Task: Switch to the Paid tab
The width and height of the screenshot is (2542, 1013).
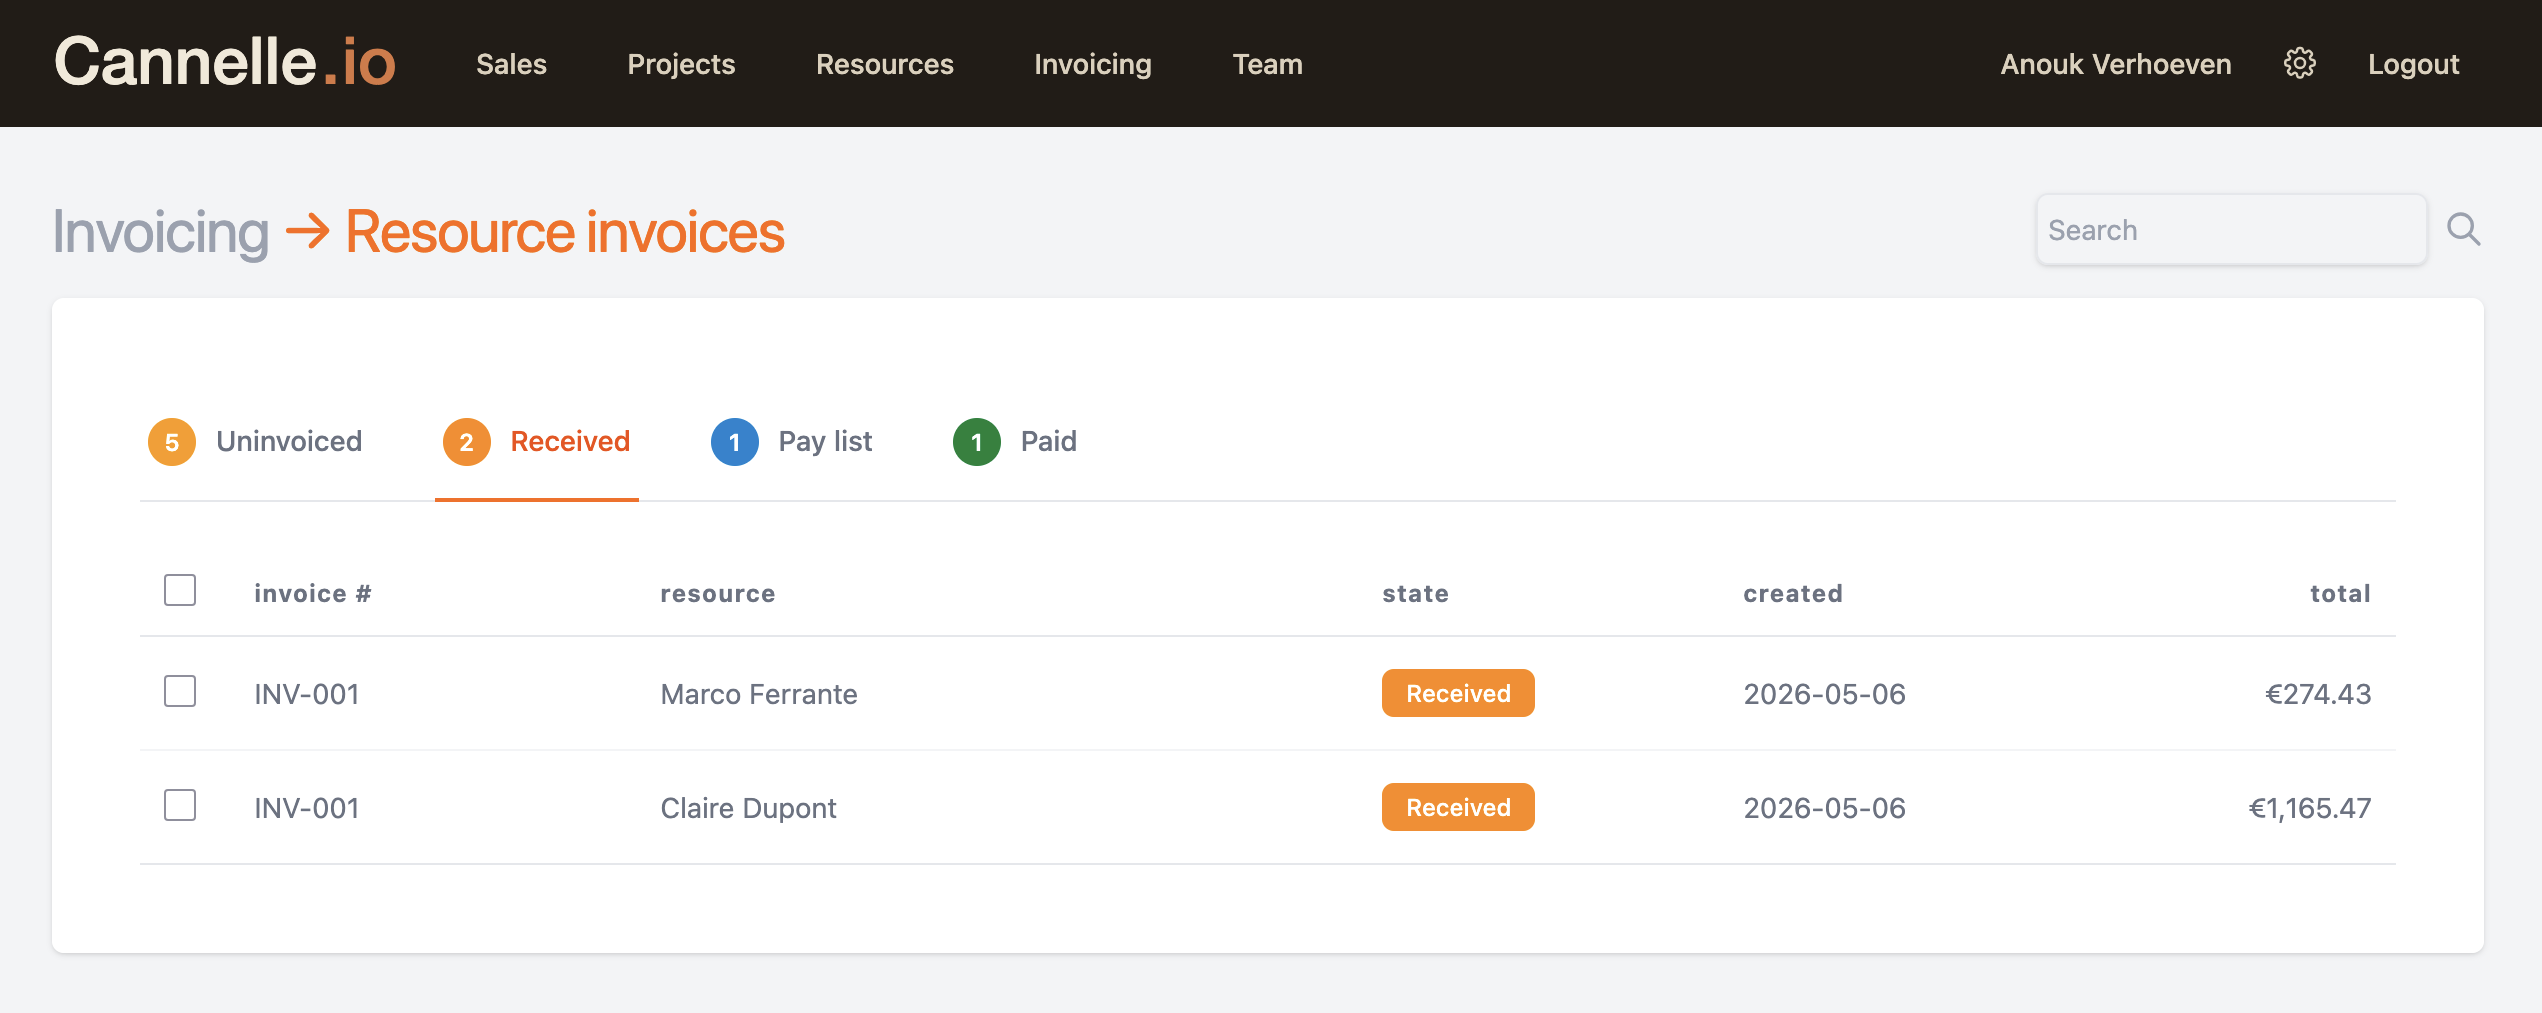Action: [x=1014, y=441]
